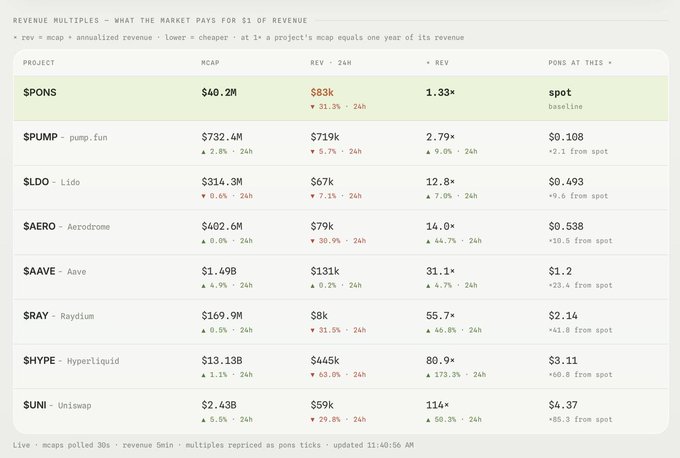Sort by REV 24H column header
680x458 pixels.
click(x=331, y=63)
